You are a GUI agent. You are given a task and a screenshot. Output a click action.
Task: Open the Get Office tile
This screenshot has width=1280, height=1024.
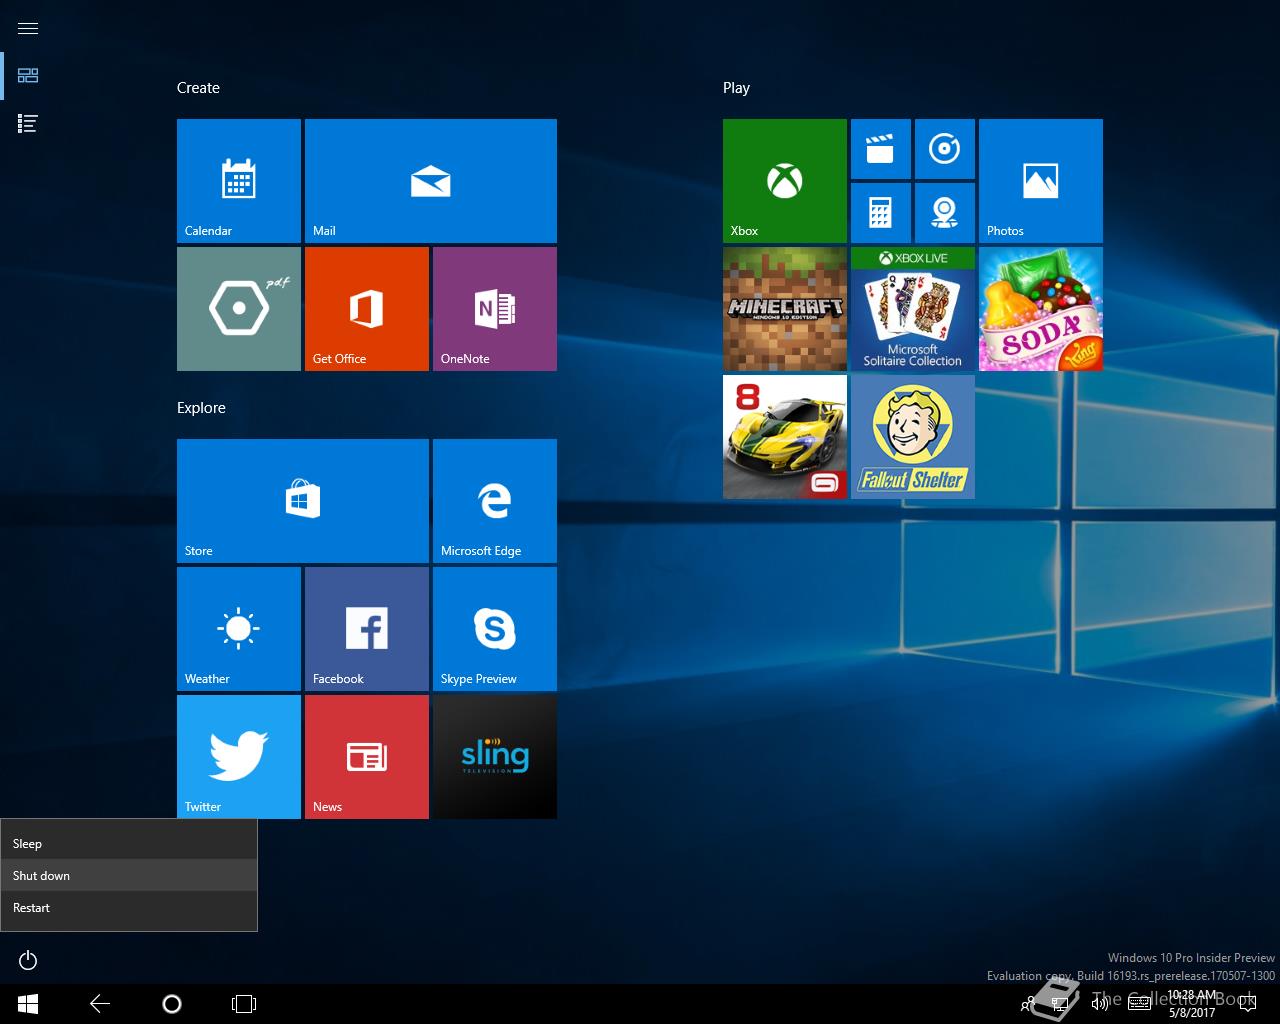point(367,309)
